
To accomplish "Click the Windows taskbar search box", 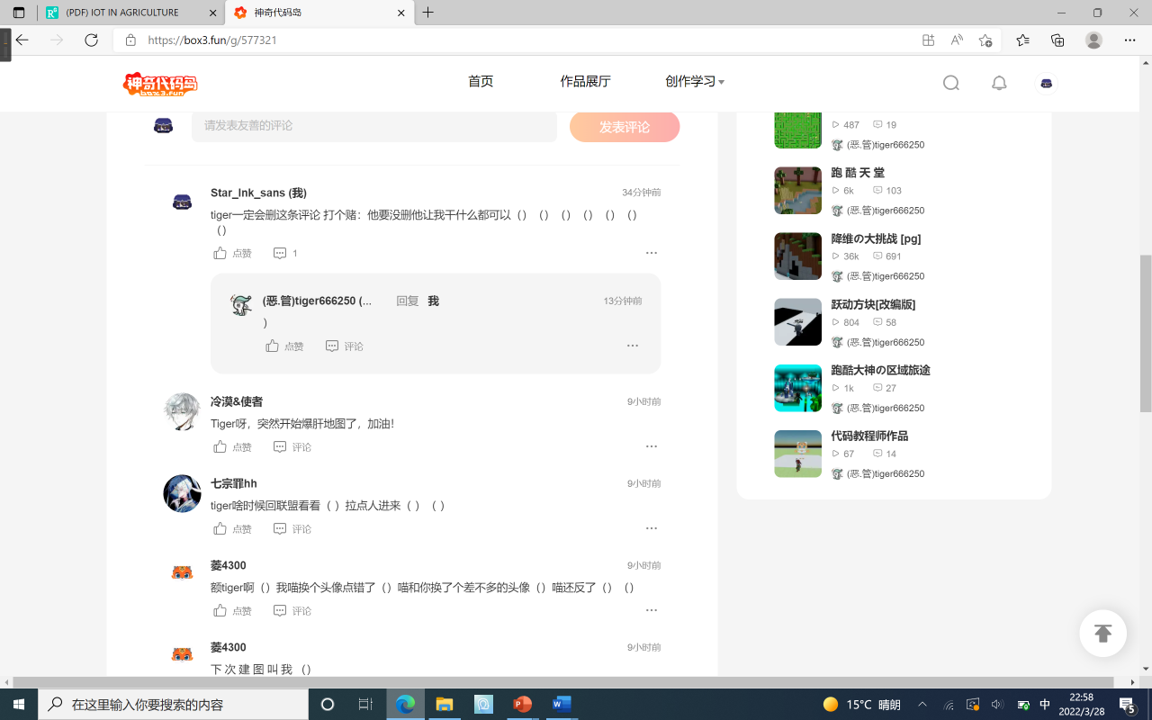I will tap(173, 705).
